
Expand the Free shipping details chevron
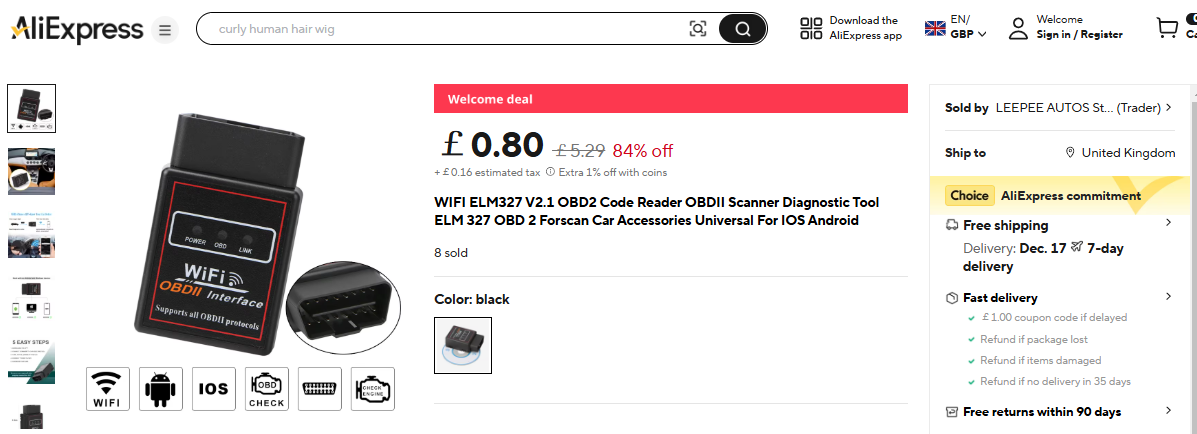click(1168, 223)
